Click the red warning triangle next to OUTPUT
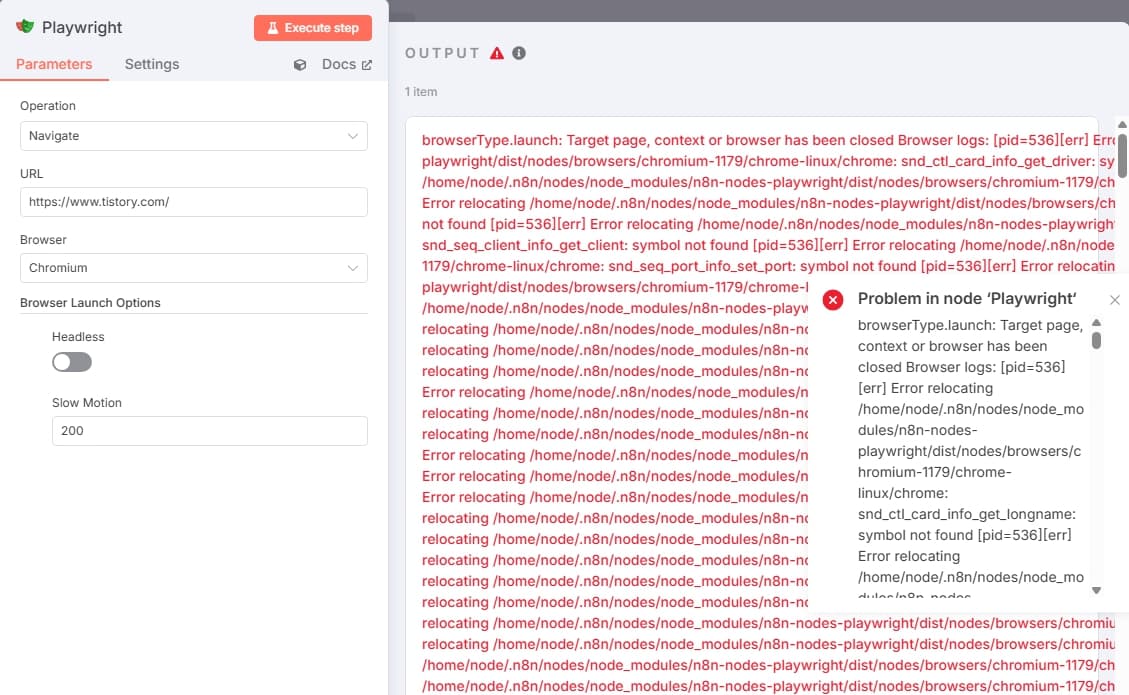Image resolution: width=1129 pixels, height=695 pixels. click(x=497, y=53)
